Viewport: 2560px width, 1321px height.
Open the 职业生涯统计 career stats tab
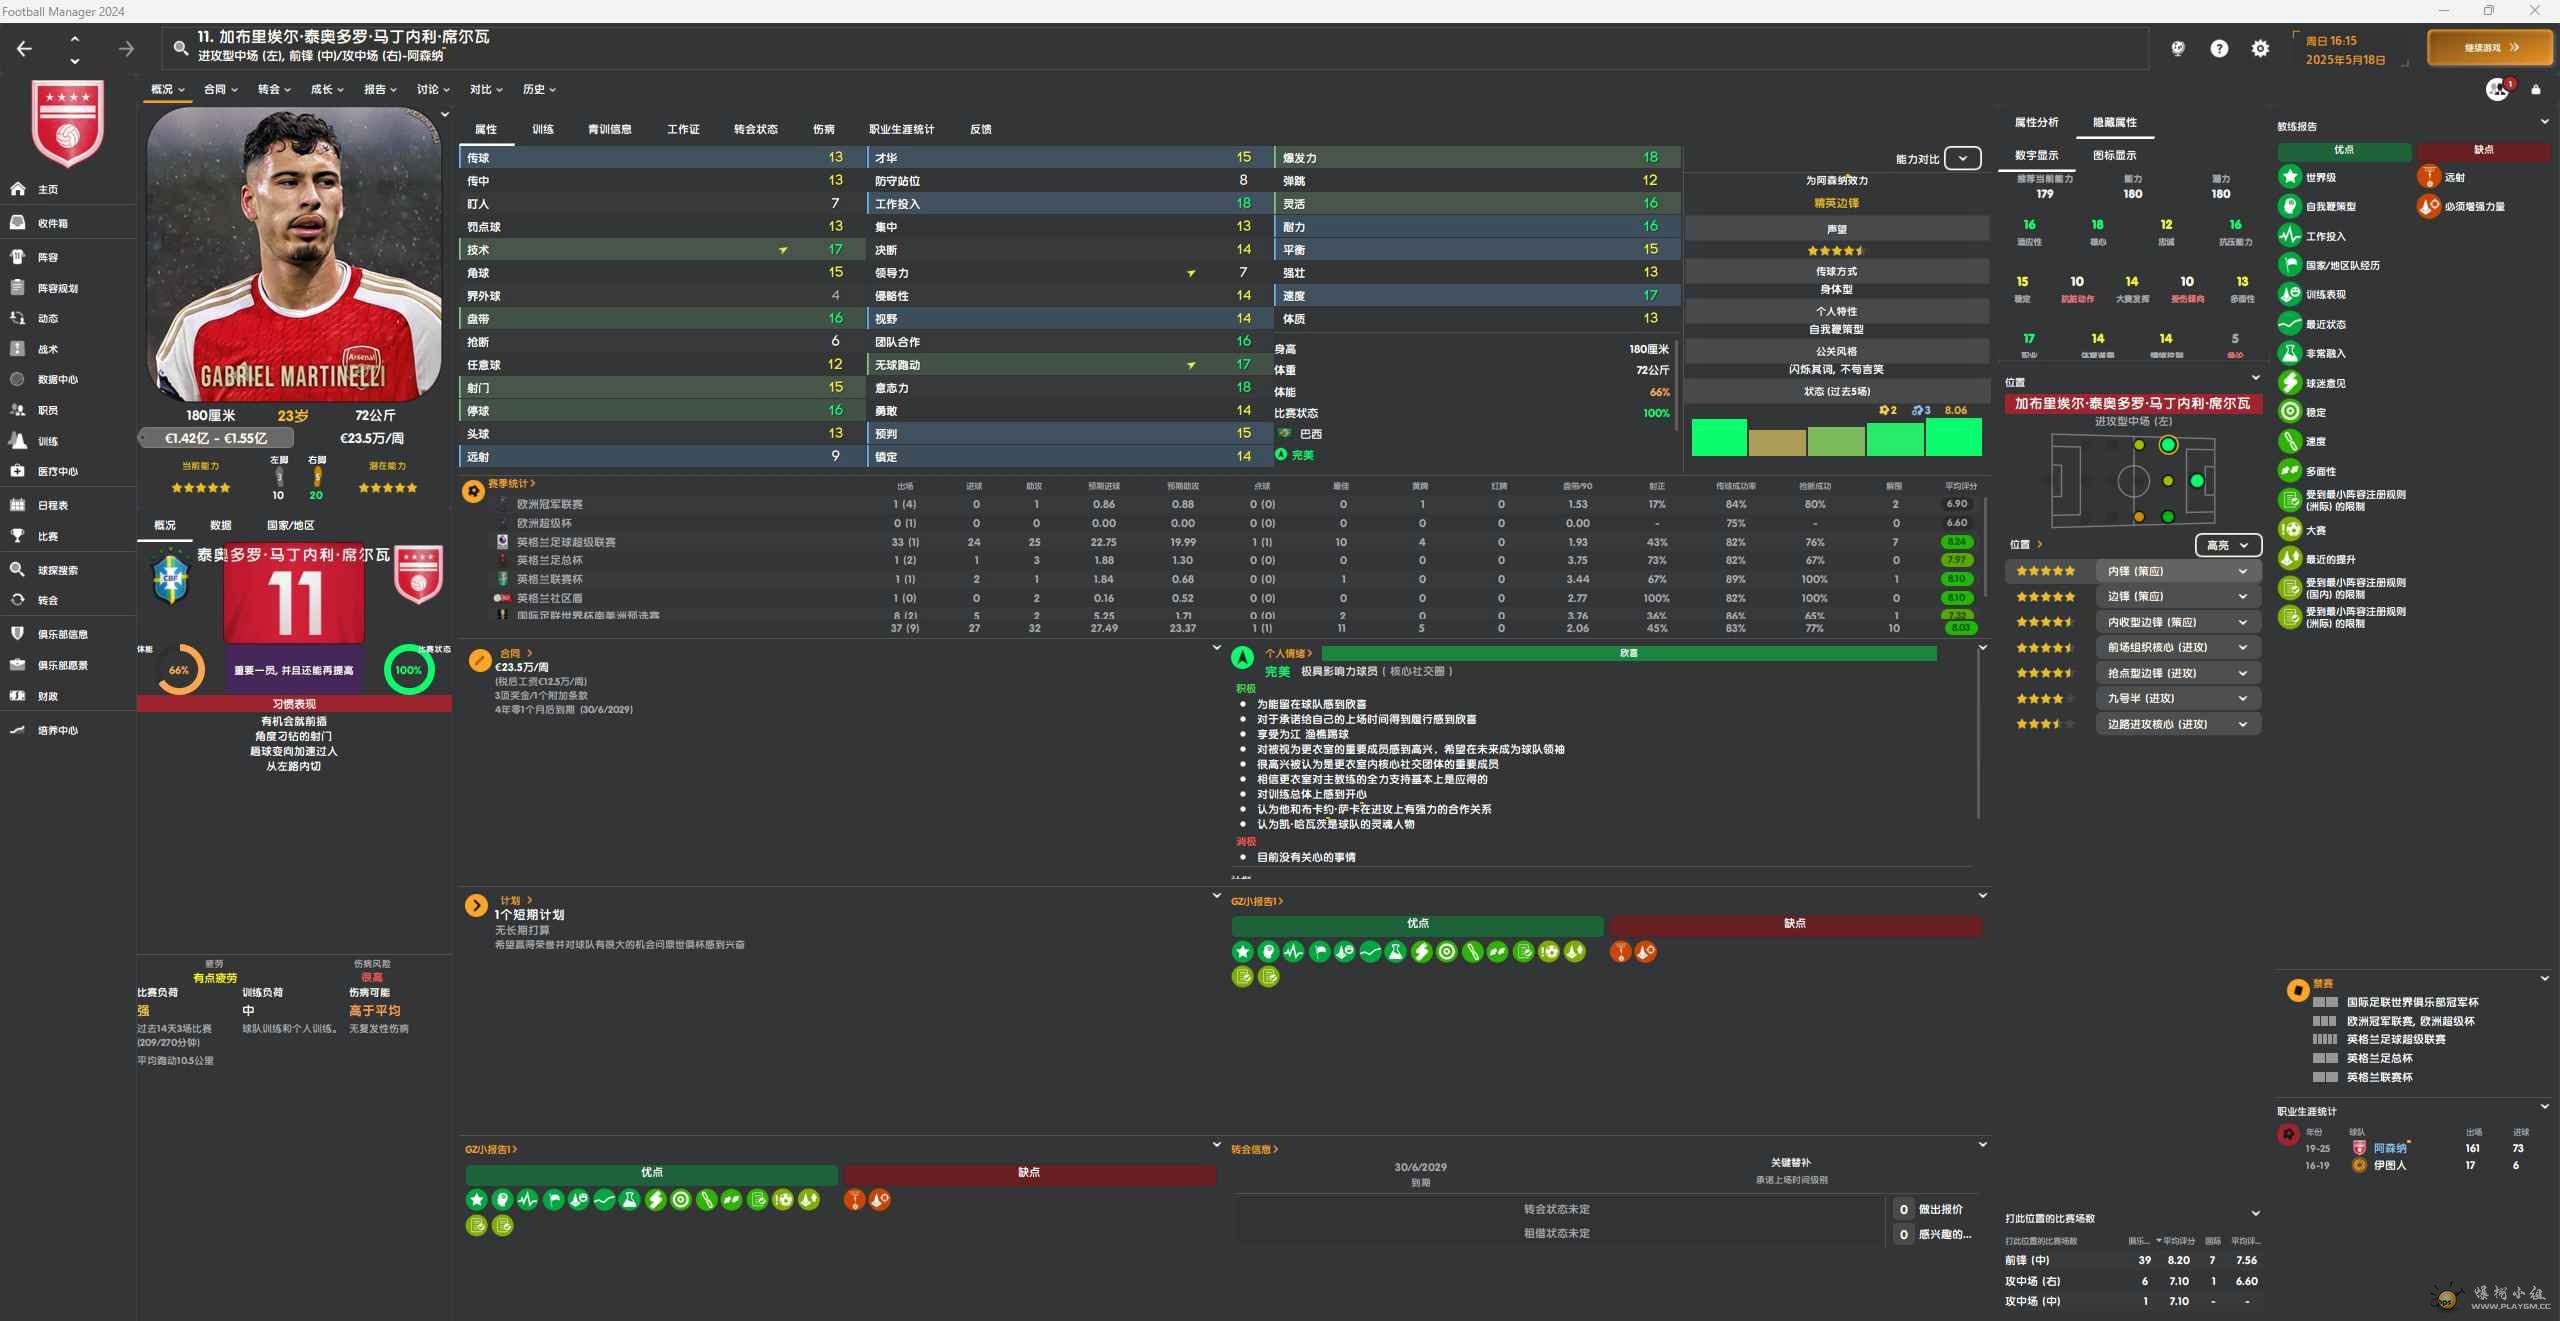pos(901,129)
